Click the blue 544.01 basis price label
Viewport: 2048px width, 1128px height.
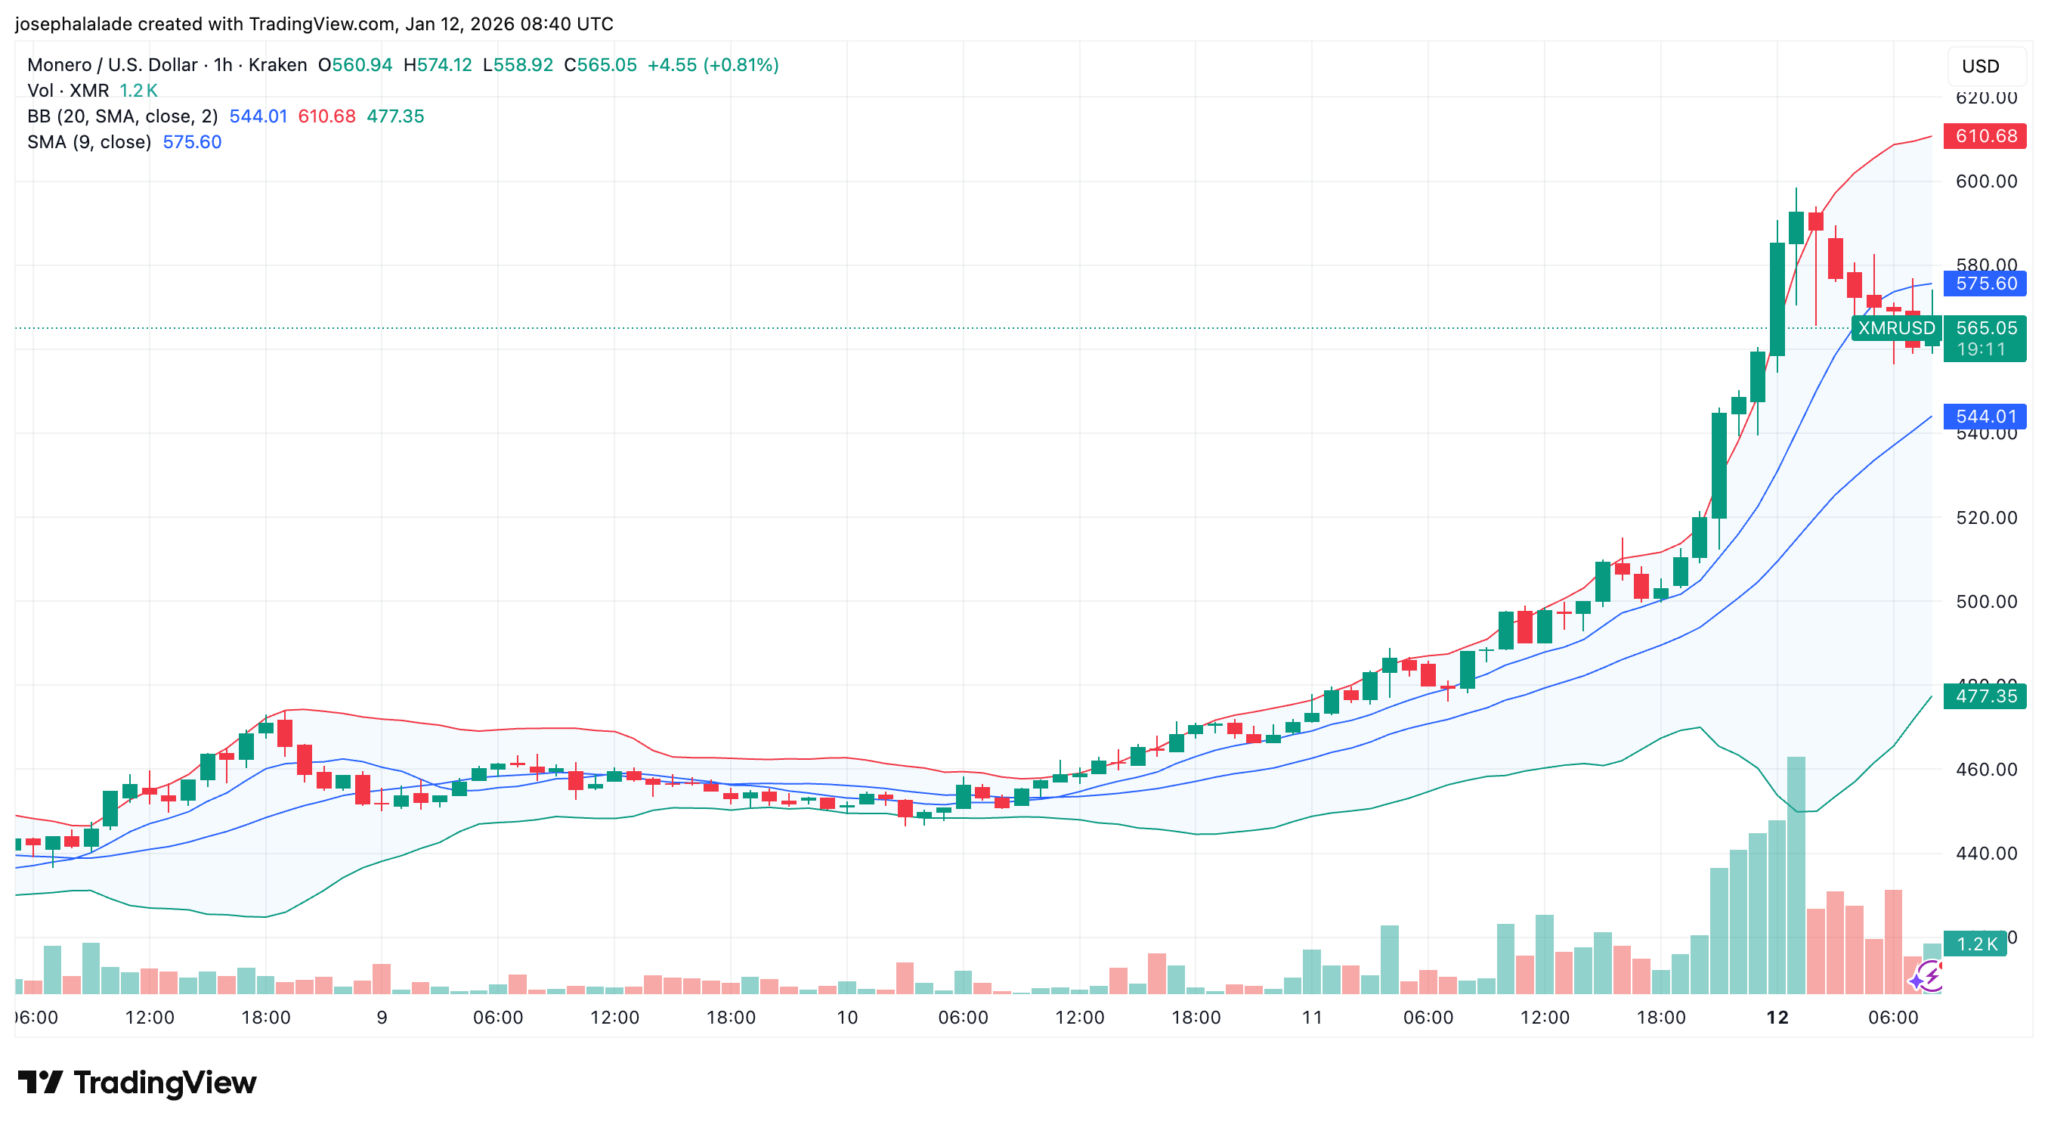[1985, 417]
